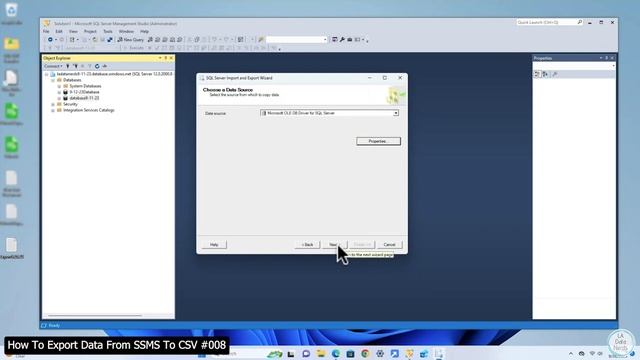Close the Object Explorer panel
This screenshot has width=640, height=360.
(x=171, y=58)
